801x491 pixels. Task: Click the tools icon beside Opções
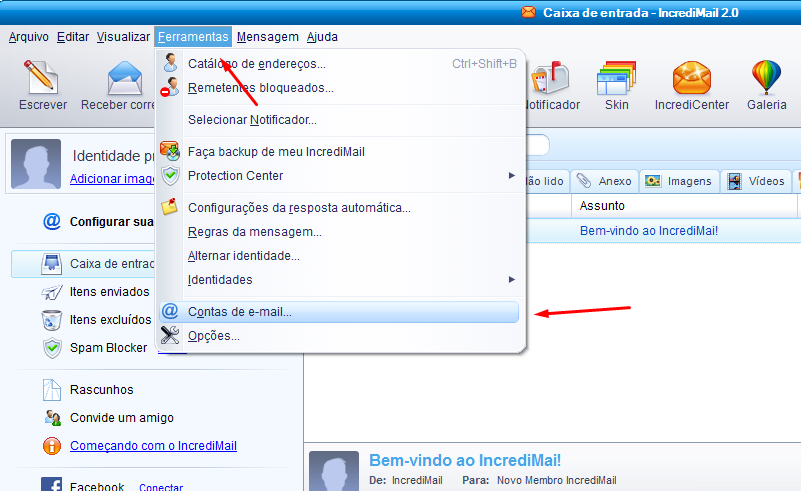pos(170,335)
